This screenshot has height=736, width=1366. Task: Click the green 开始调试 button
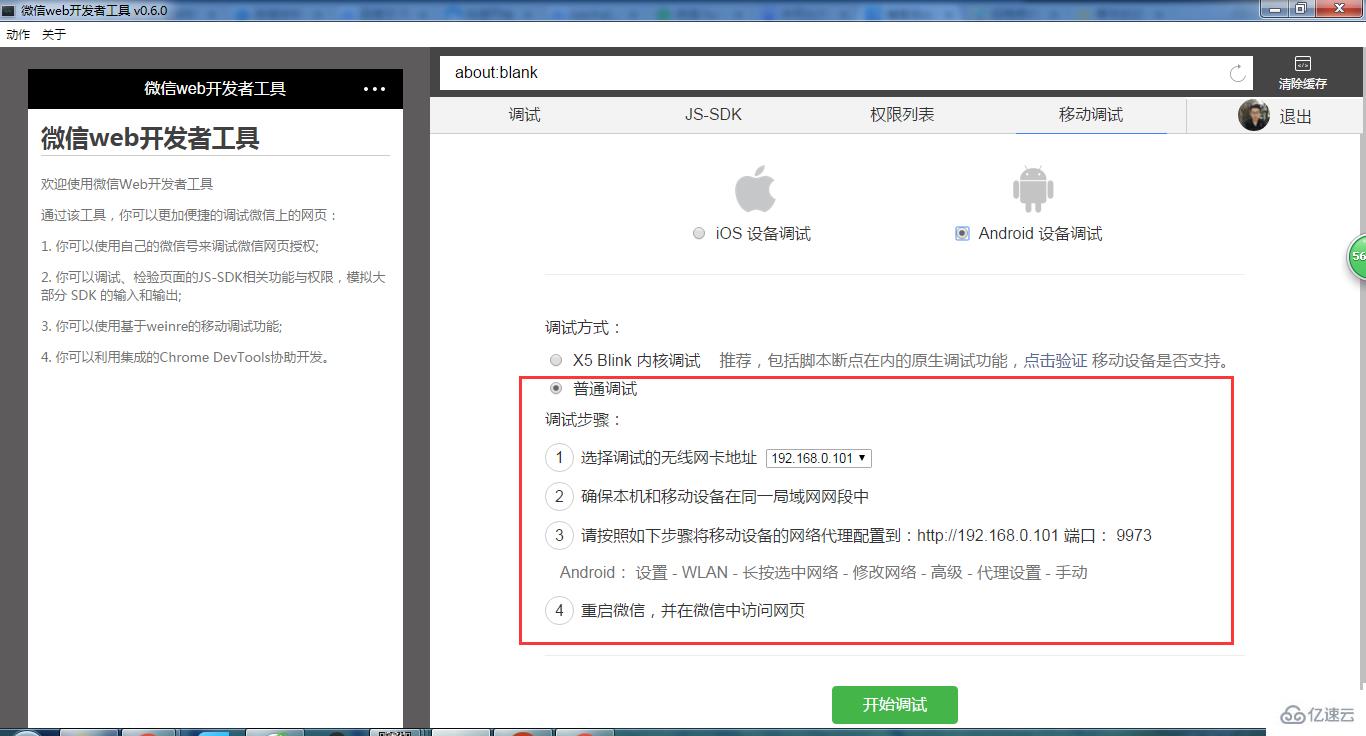pos(895,704)
